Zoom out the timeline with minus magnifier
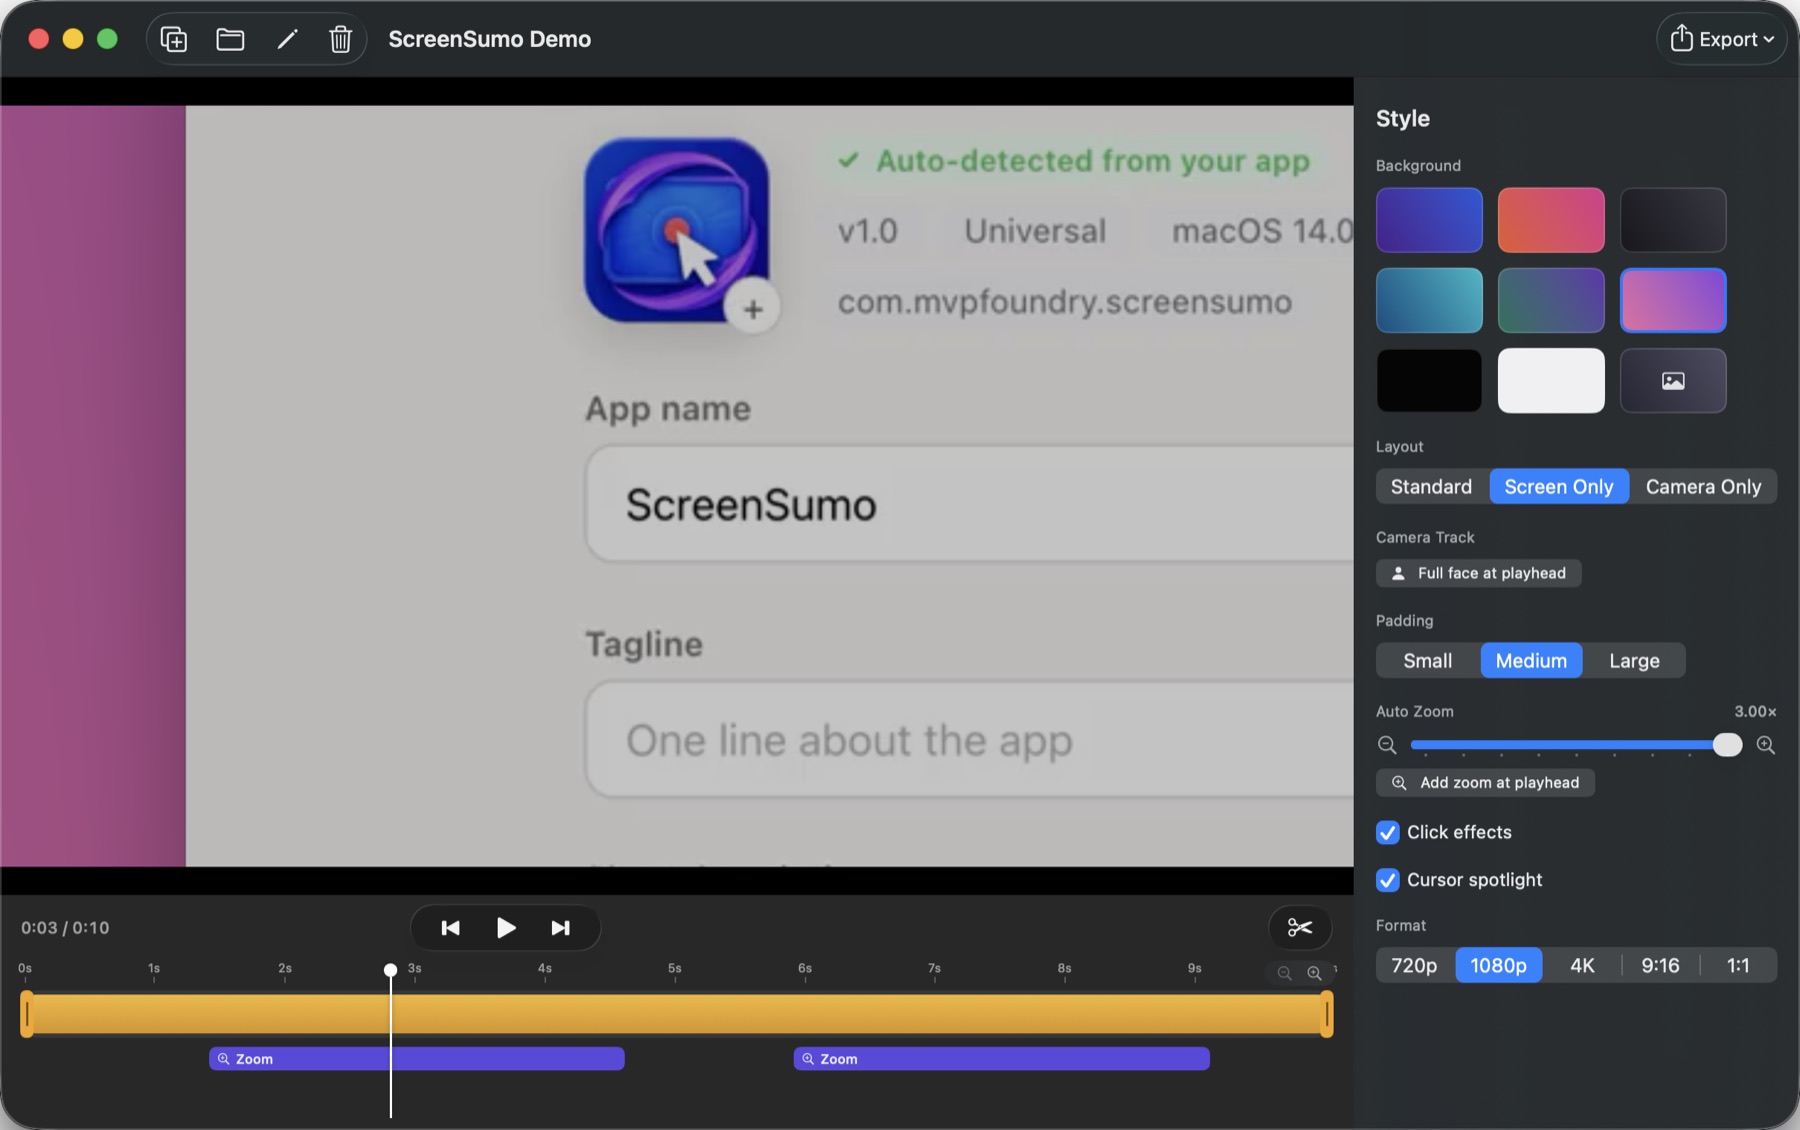The width and height of the screenshot is (1800, 1130). tap(1285, 973)
